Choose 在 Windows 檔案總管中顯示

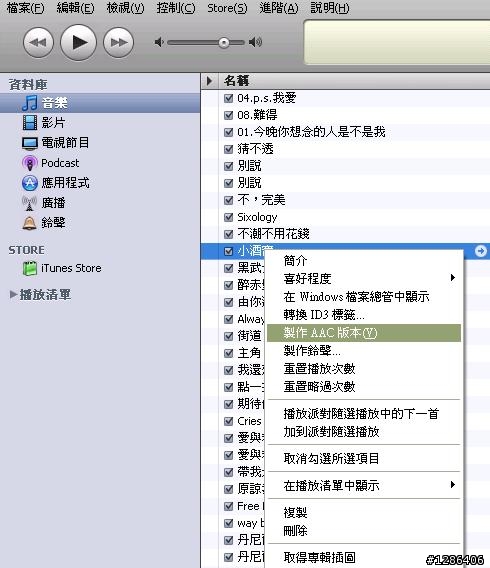(364, 297)
